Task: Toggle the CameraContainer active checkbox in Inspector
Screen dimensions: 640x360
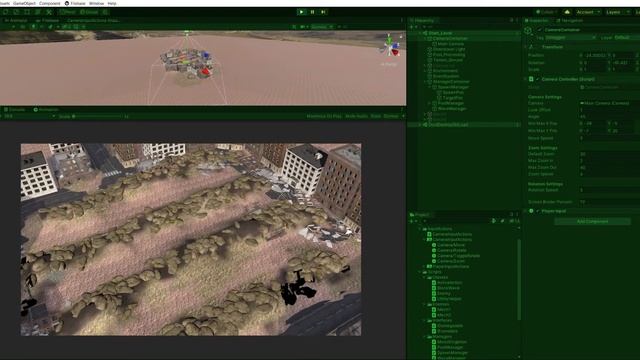Action: click(540, 30)
